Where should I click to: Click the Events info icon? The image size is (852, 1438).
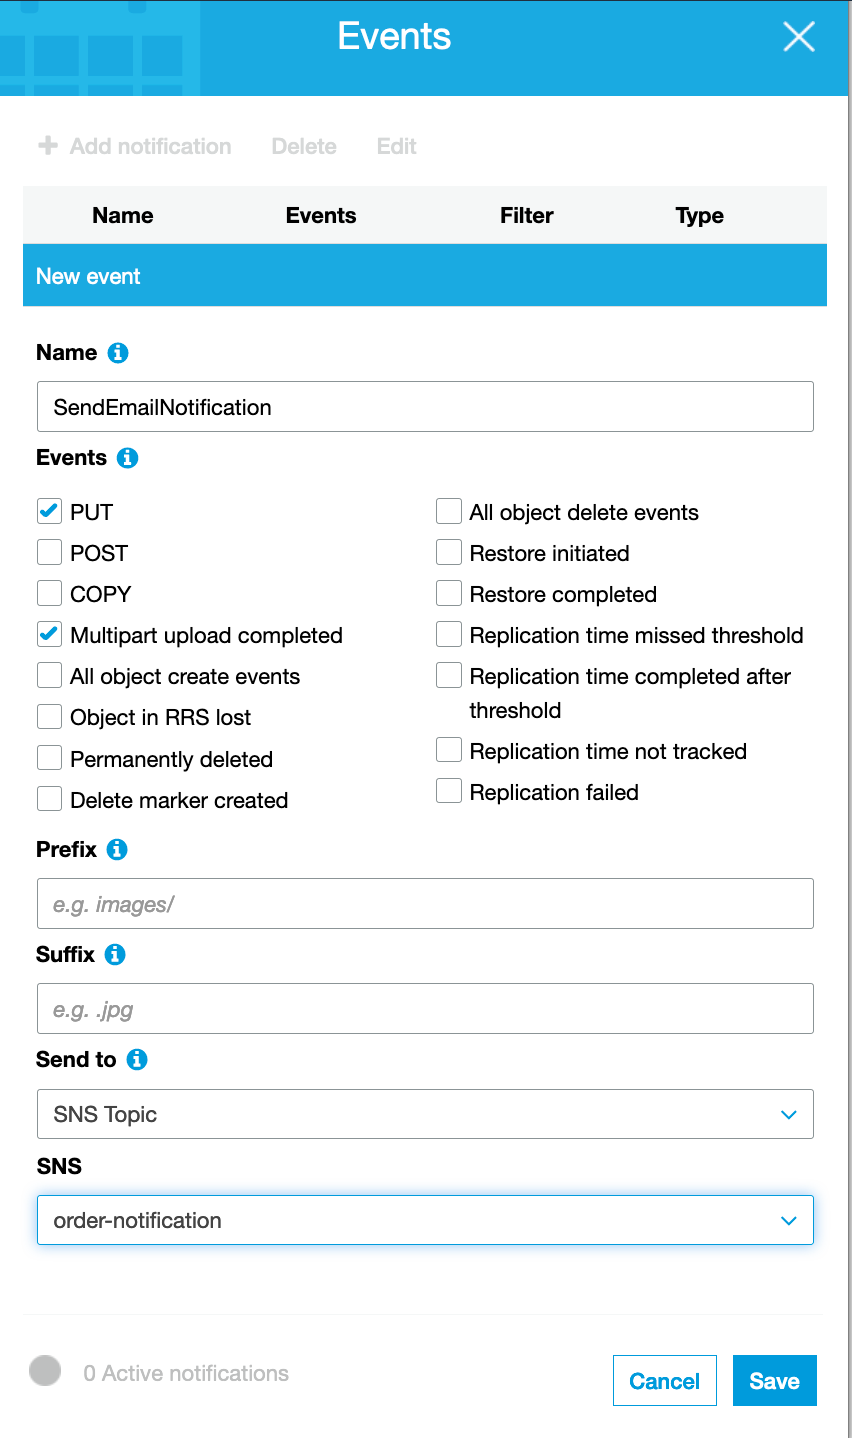coord(130,457)
